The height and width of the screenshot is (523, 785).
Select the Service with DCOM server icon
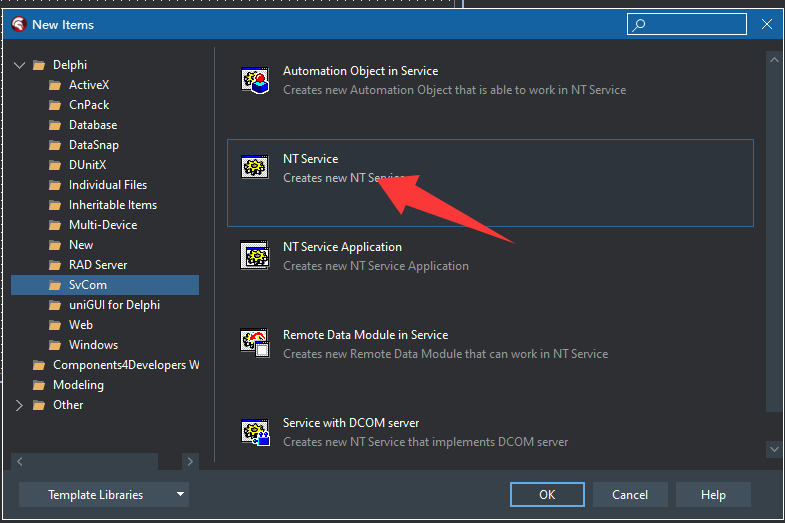[255, 432]
